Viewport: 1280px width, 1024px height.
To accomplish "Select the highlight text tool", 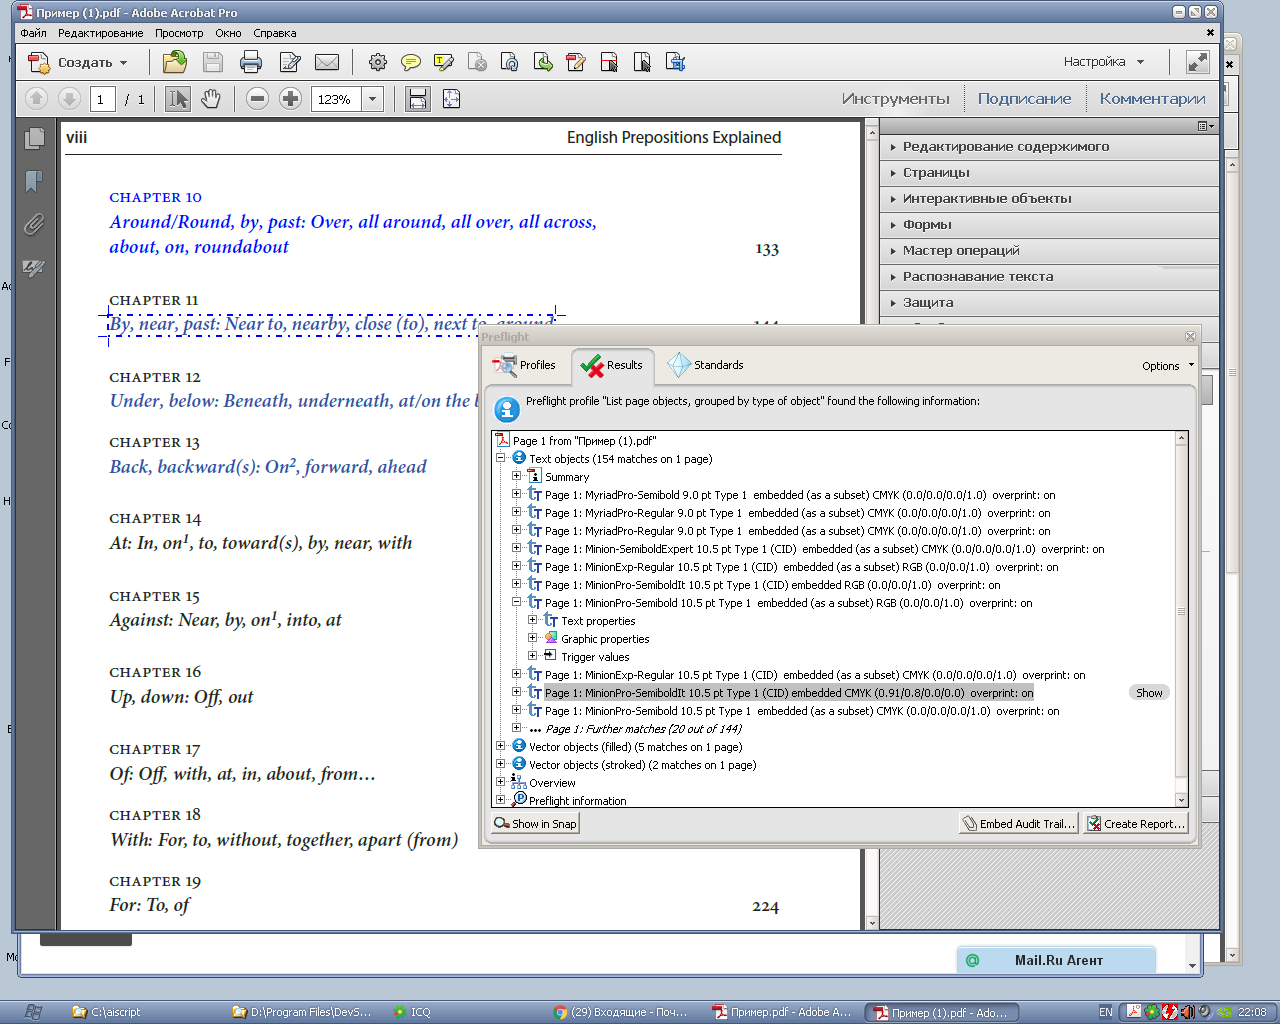I will [444, 62].
